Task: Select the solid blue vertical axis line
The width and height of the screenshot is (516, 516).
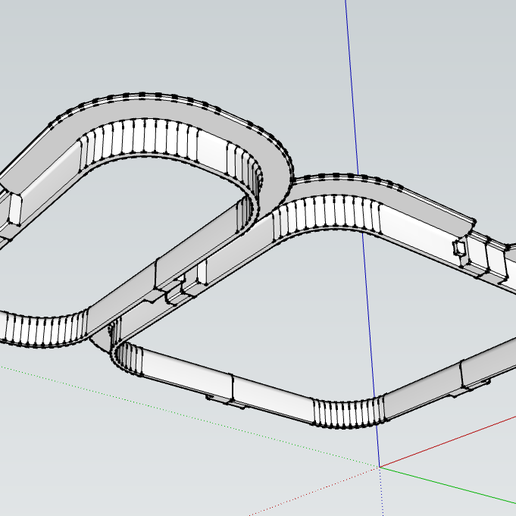Action: 363,233
